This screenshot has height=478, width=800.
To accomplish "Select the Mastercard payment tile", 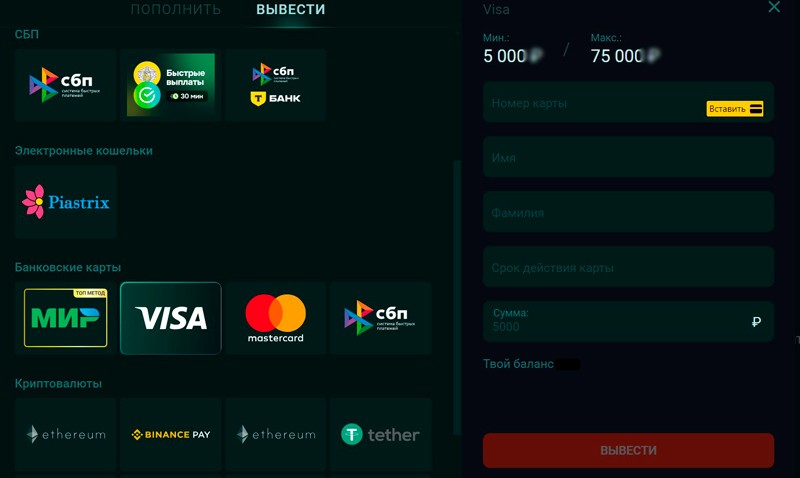I will (x=276, y=318).
